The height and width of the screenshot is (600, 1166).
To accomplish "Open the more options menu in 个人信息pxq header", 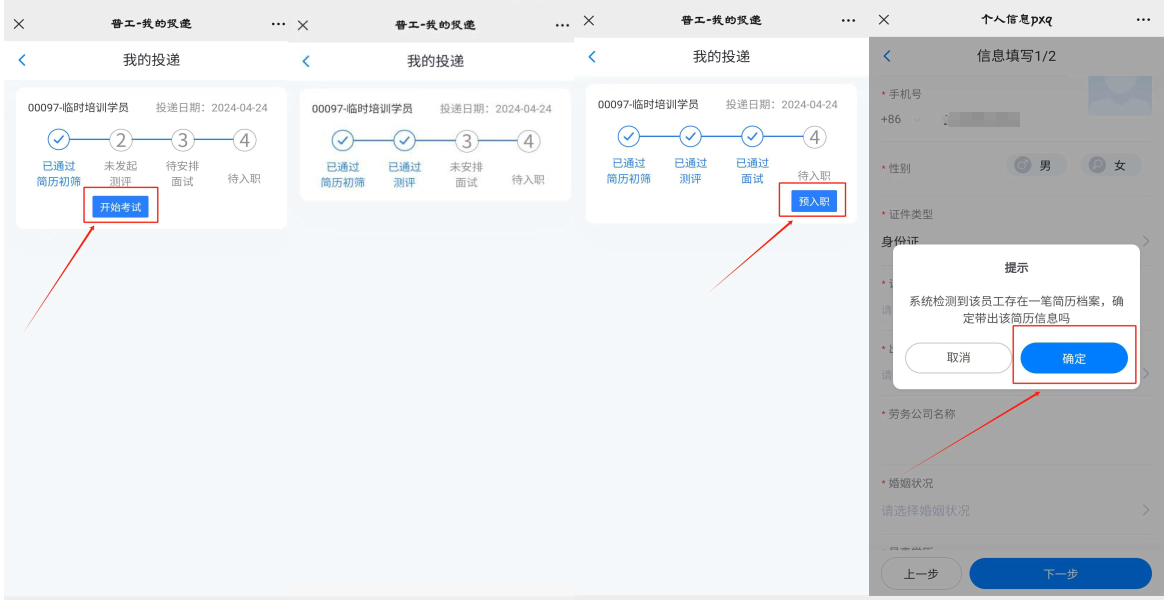I will coord(1143,20).
